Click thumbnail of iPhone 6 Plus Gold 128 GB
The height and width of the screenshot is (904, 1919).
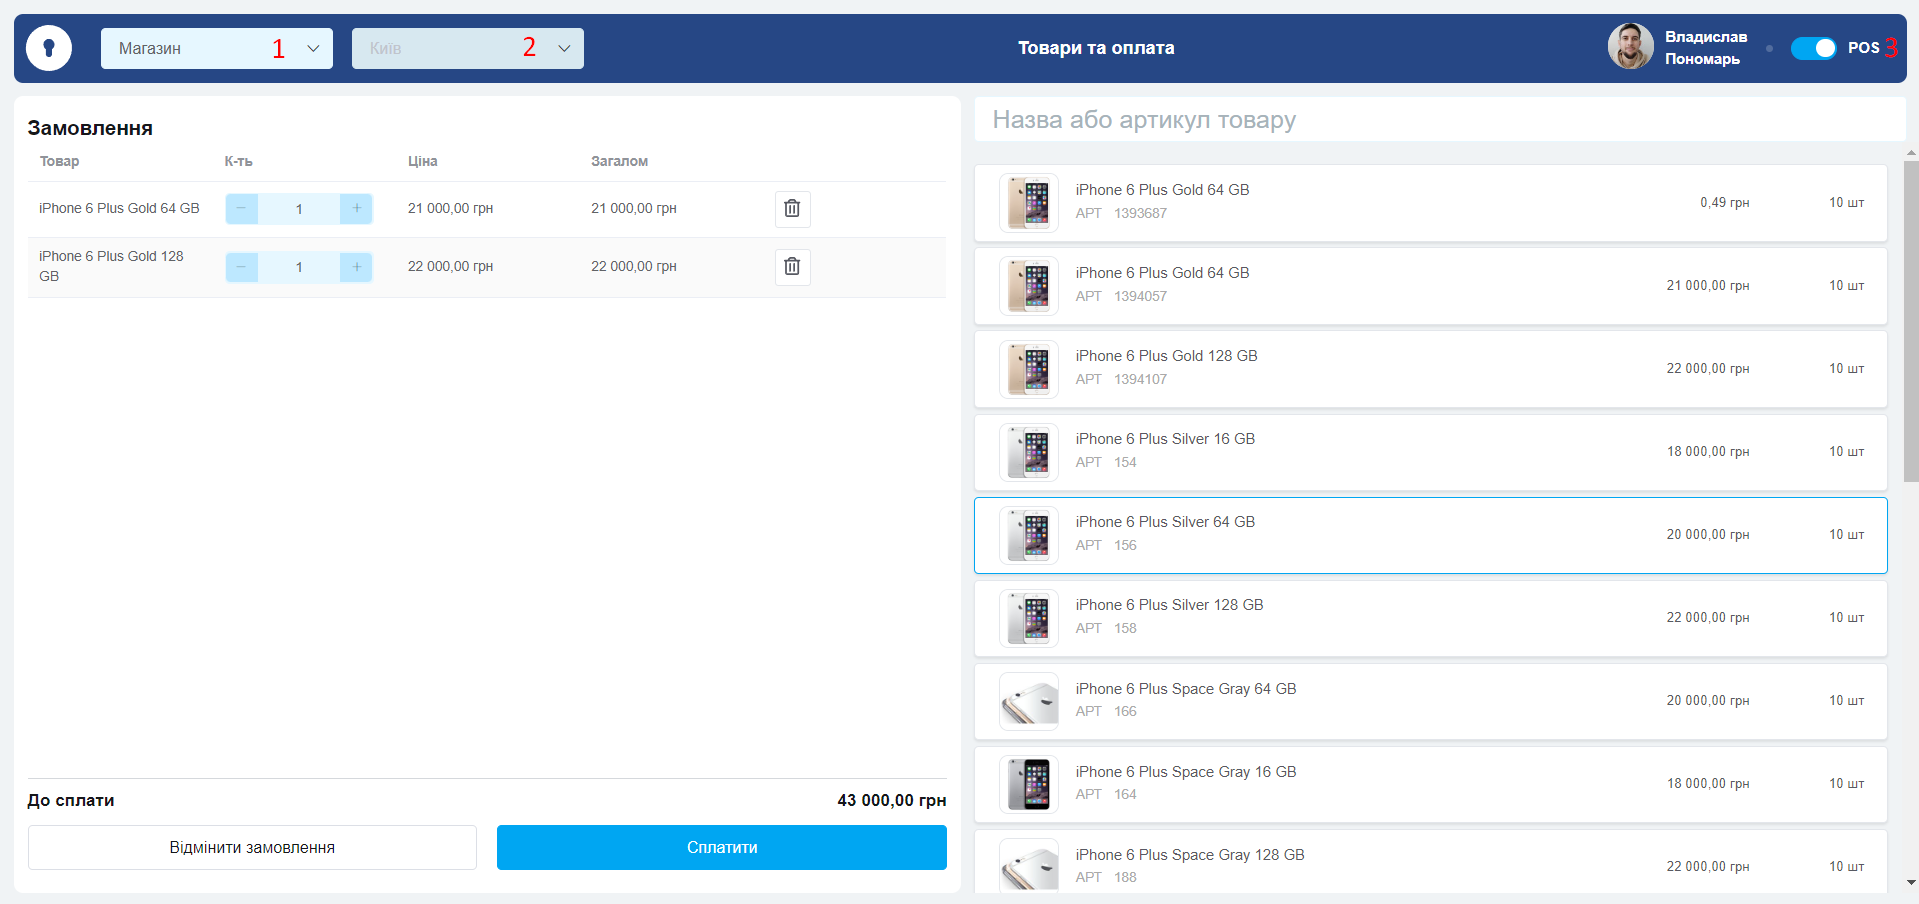point(1029,369)
